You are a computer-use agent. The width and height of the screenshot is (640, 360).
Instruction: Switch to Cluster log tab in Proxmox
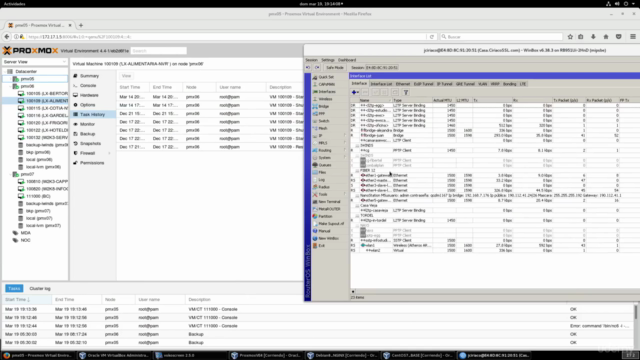40,289
